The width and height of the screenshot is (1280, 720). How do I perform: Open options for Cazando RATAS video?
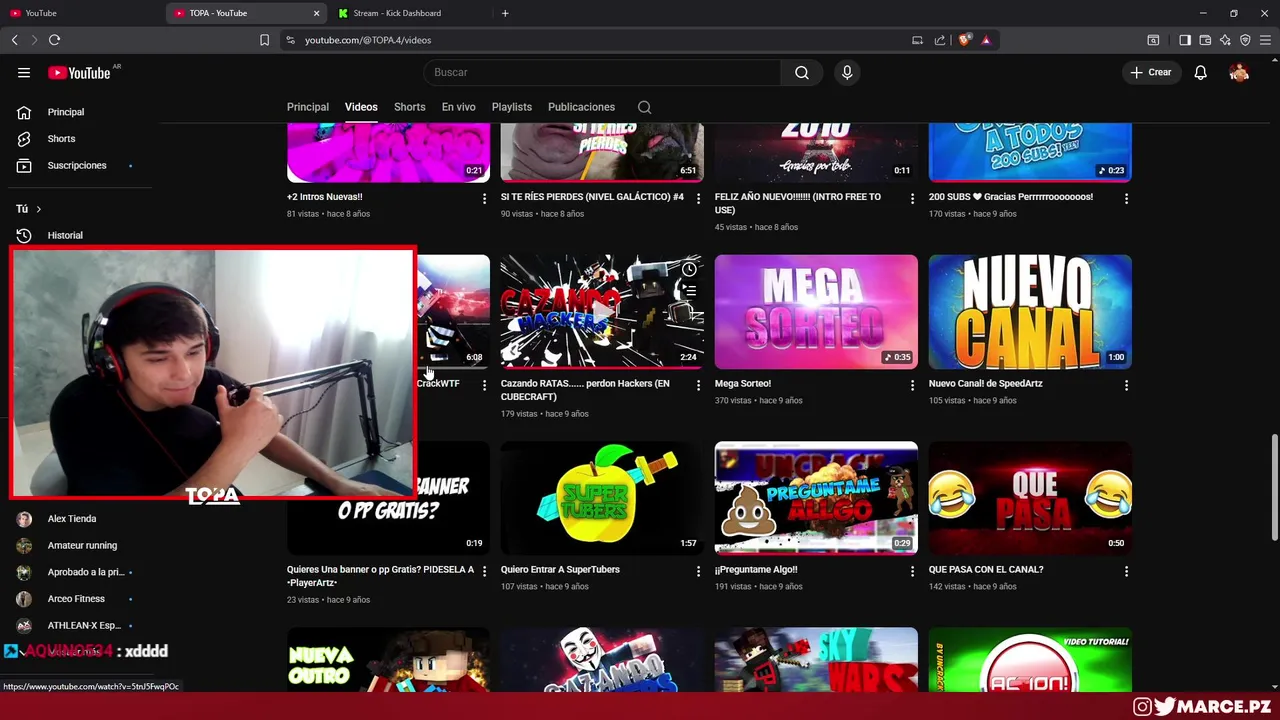click(698, 385)
